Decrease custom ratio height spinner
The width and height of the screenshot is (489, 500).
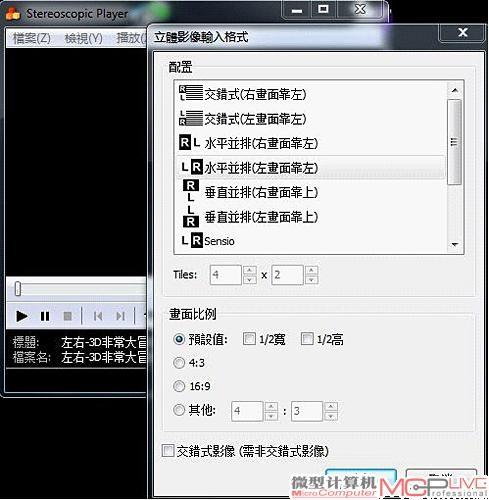tap(331, 416)
